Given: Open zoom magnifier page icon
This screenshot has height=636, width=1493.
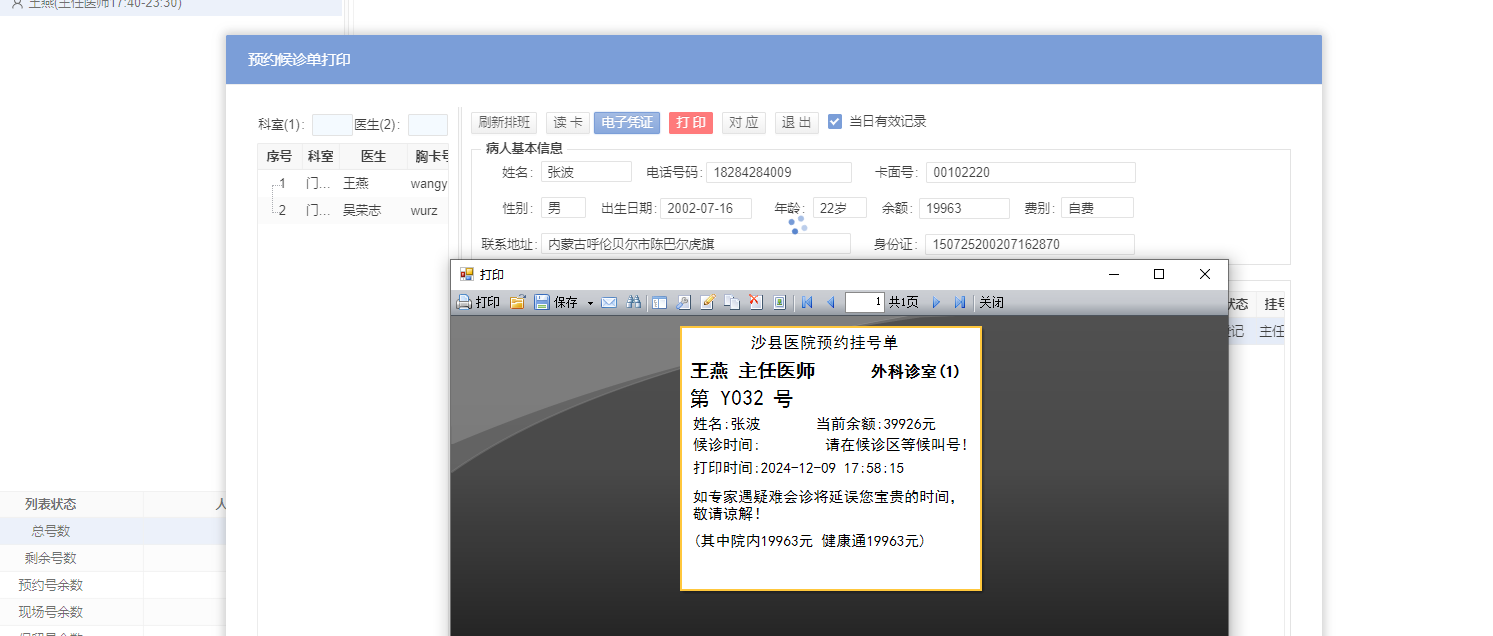Looking at the screenshot, I should (x=684, y=302).
